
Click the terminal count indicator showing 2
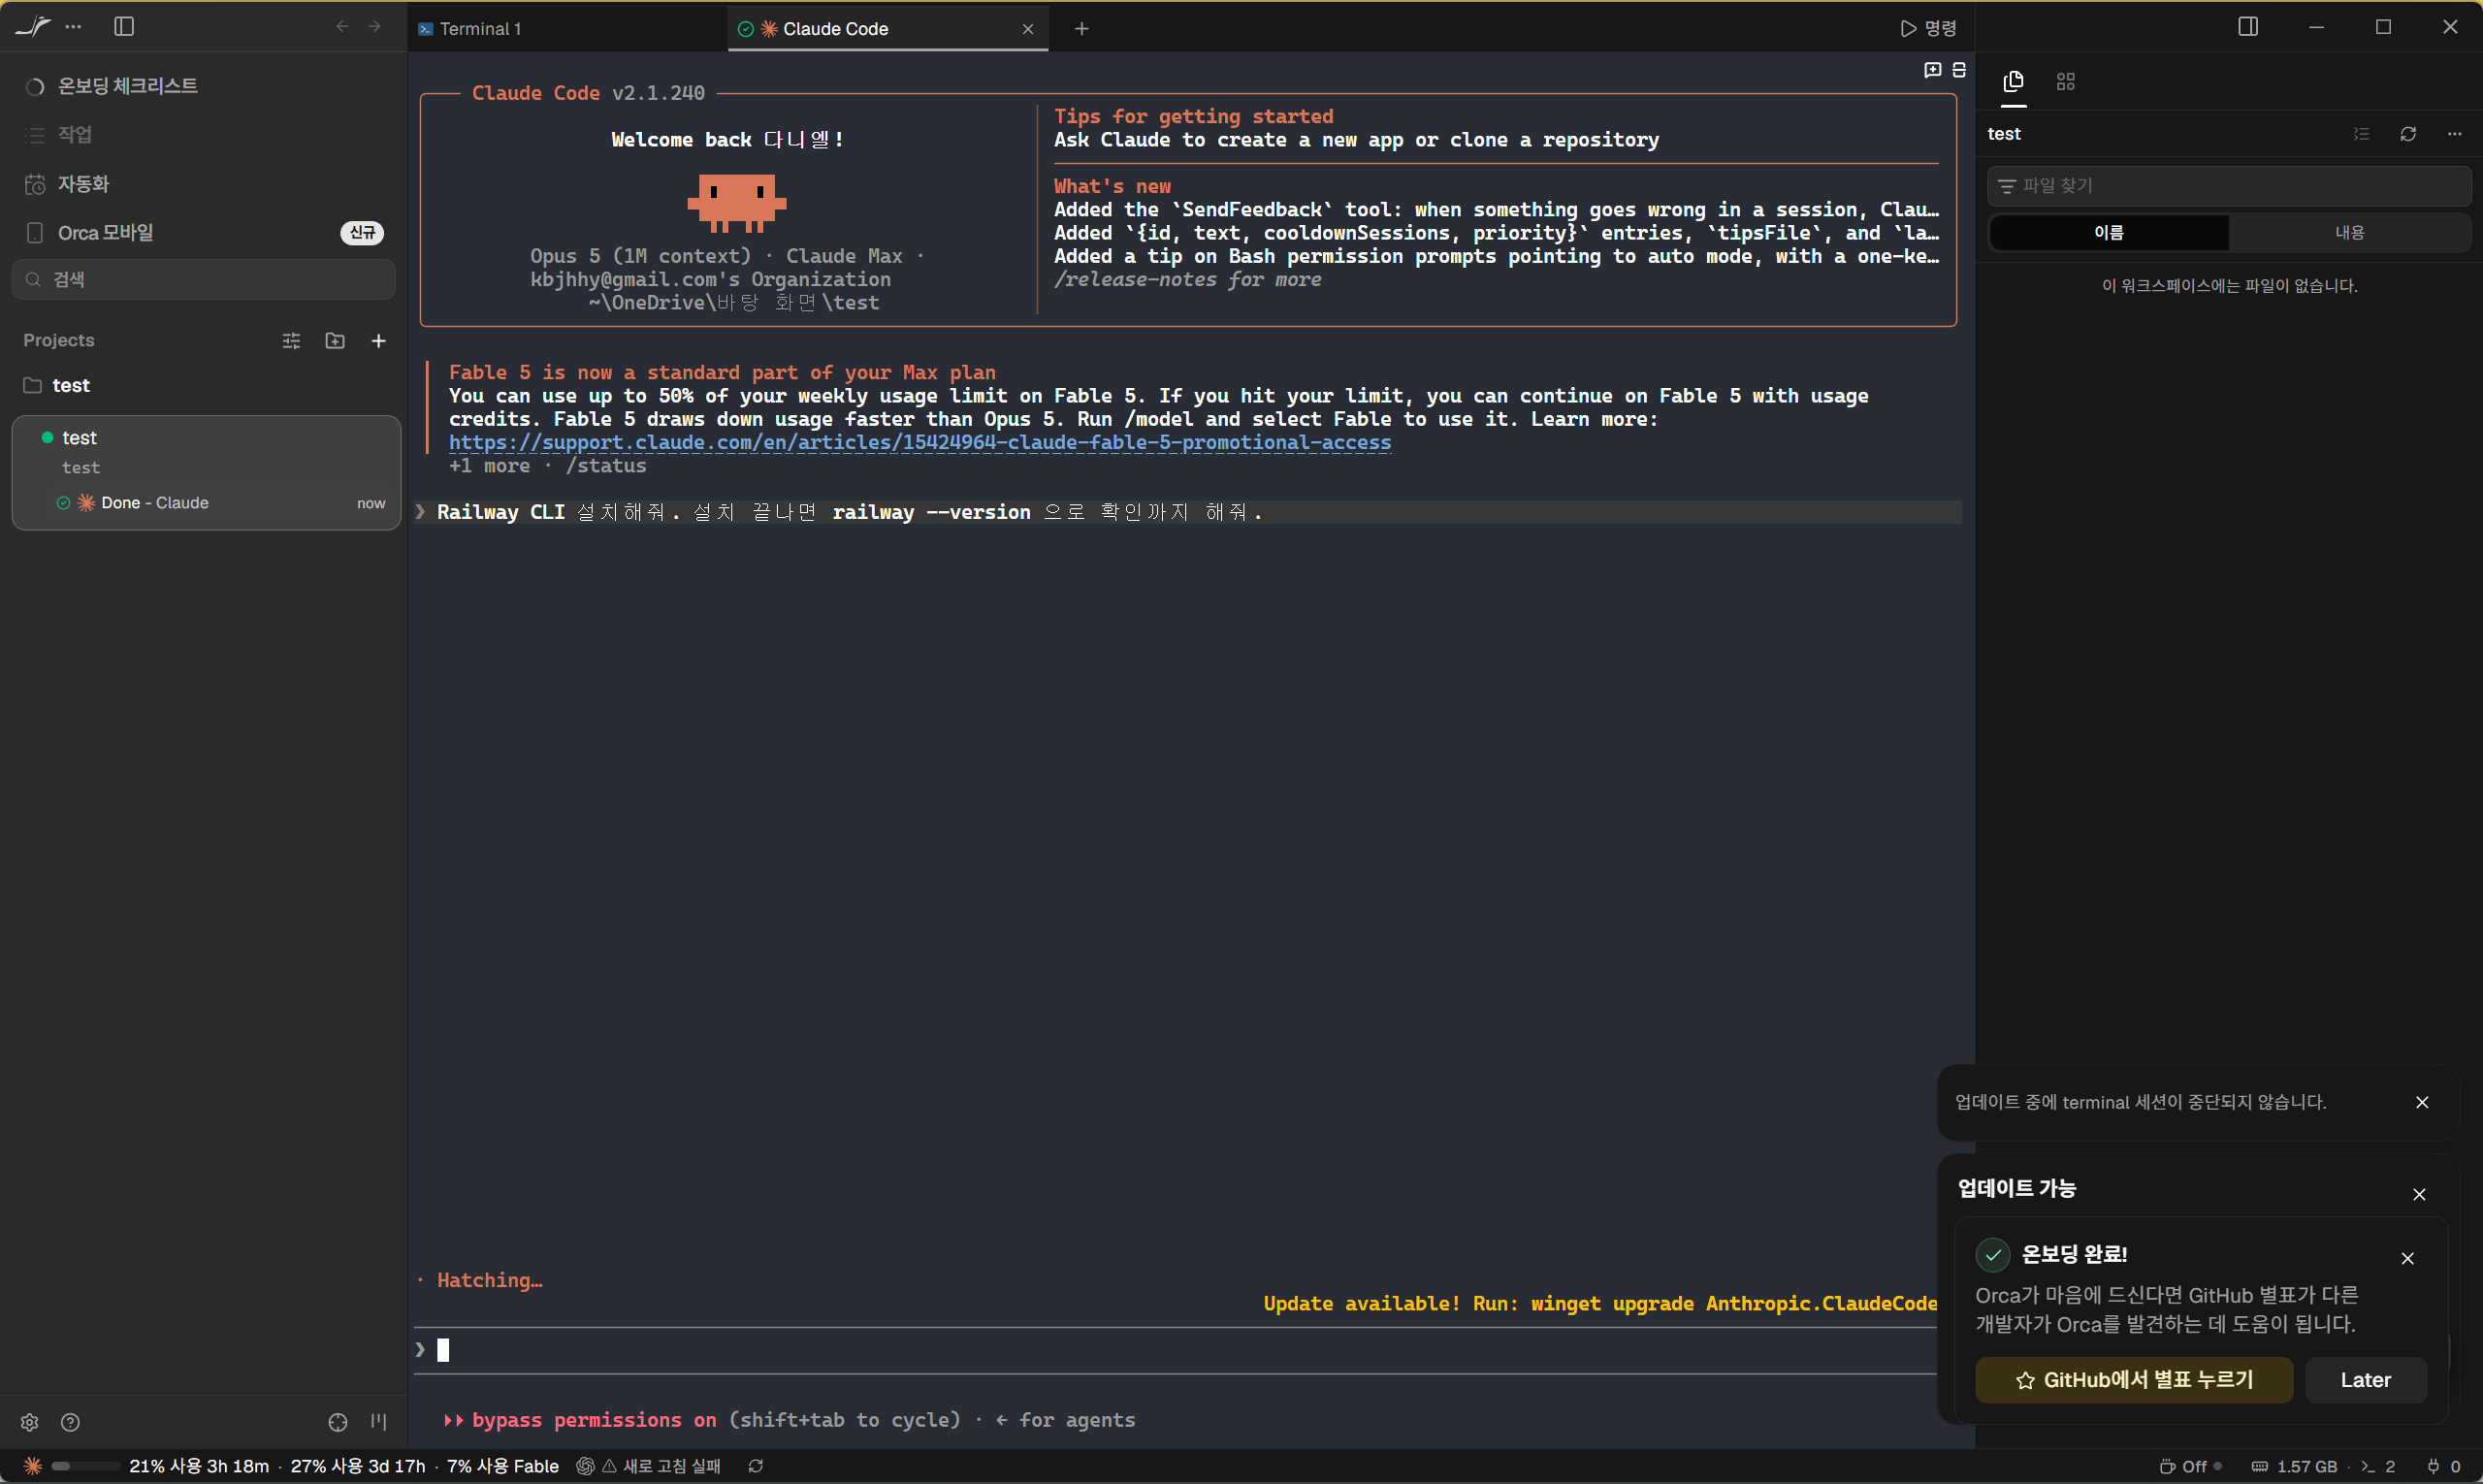coord(2378,1466)
